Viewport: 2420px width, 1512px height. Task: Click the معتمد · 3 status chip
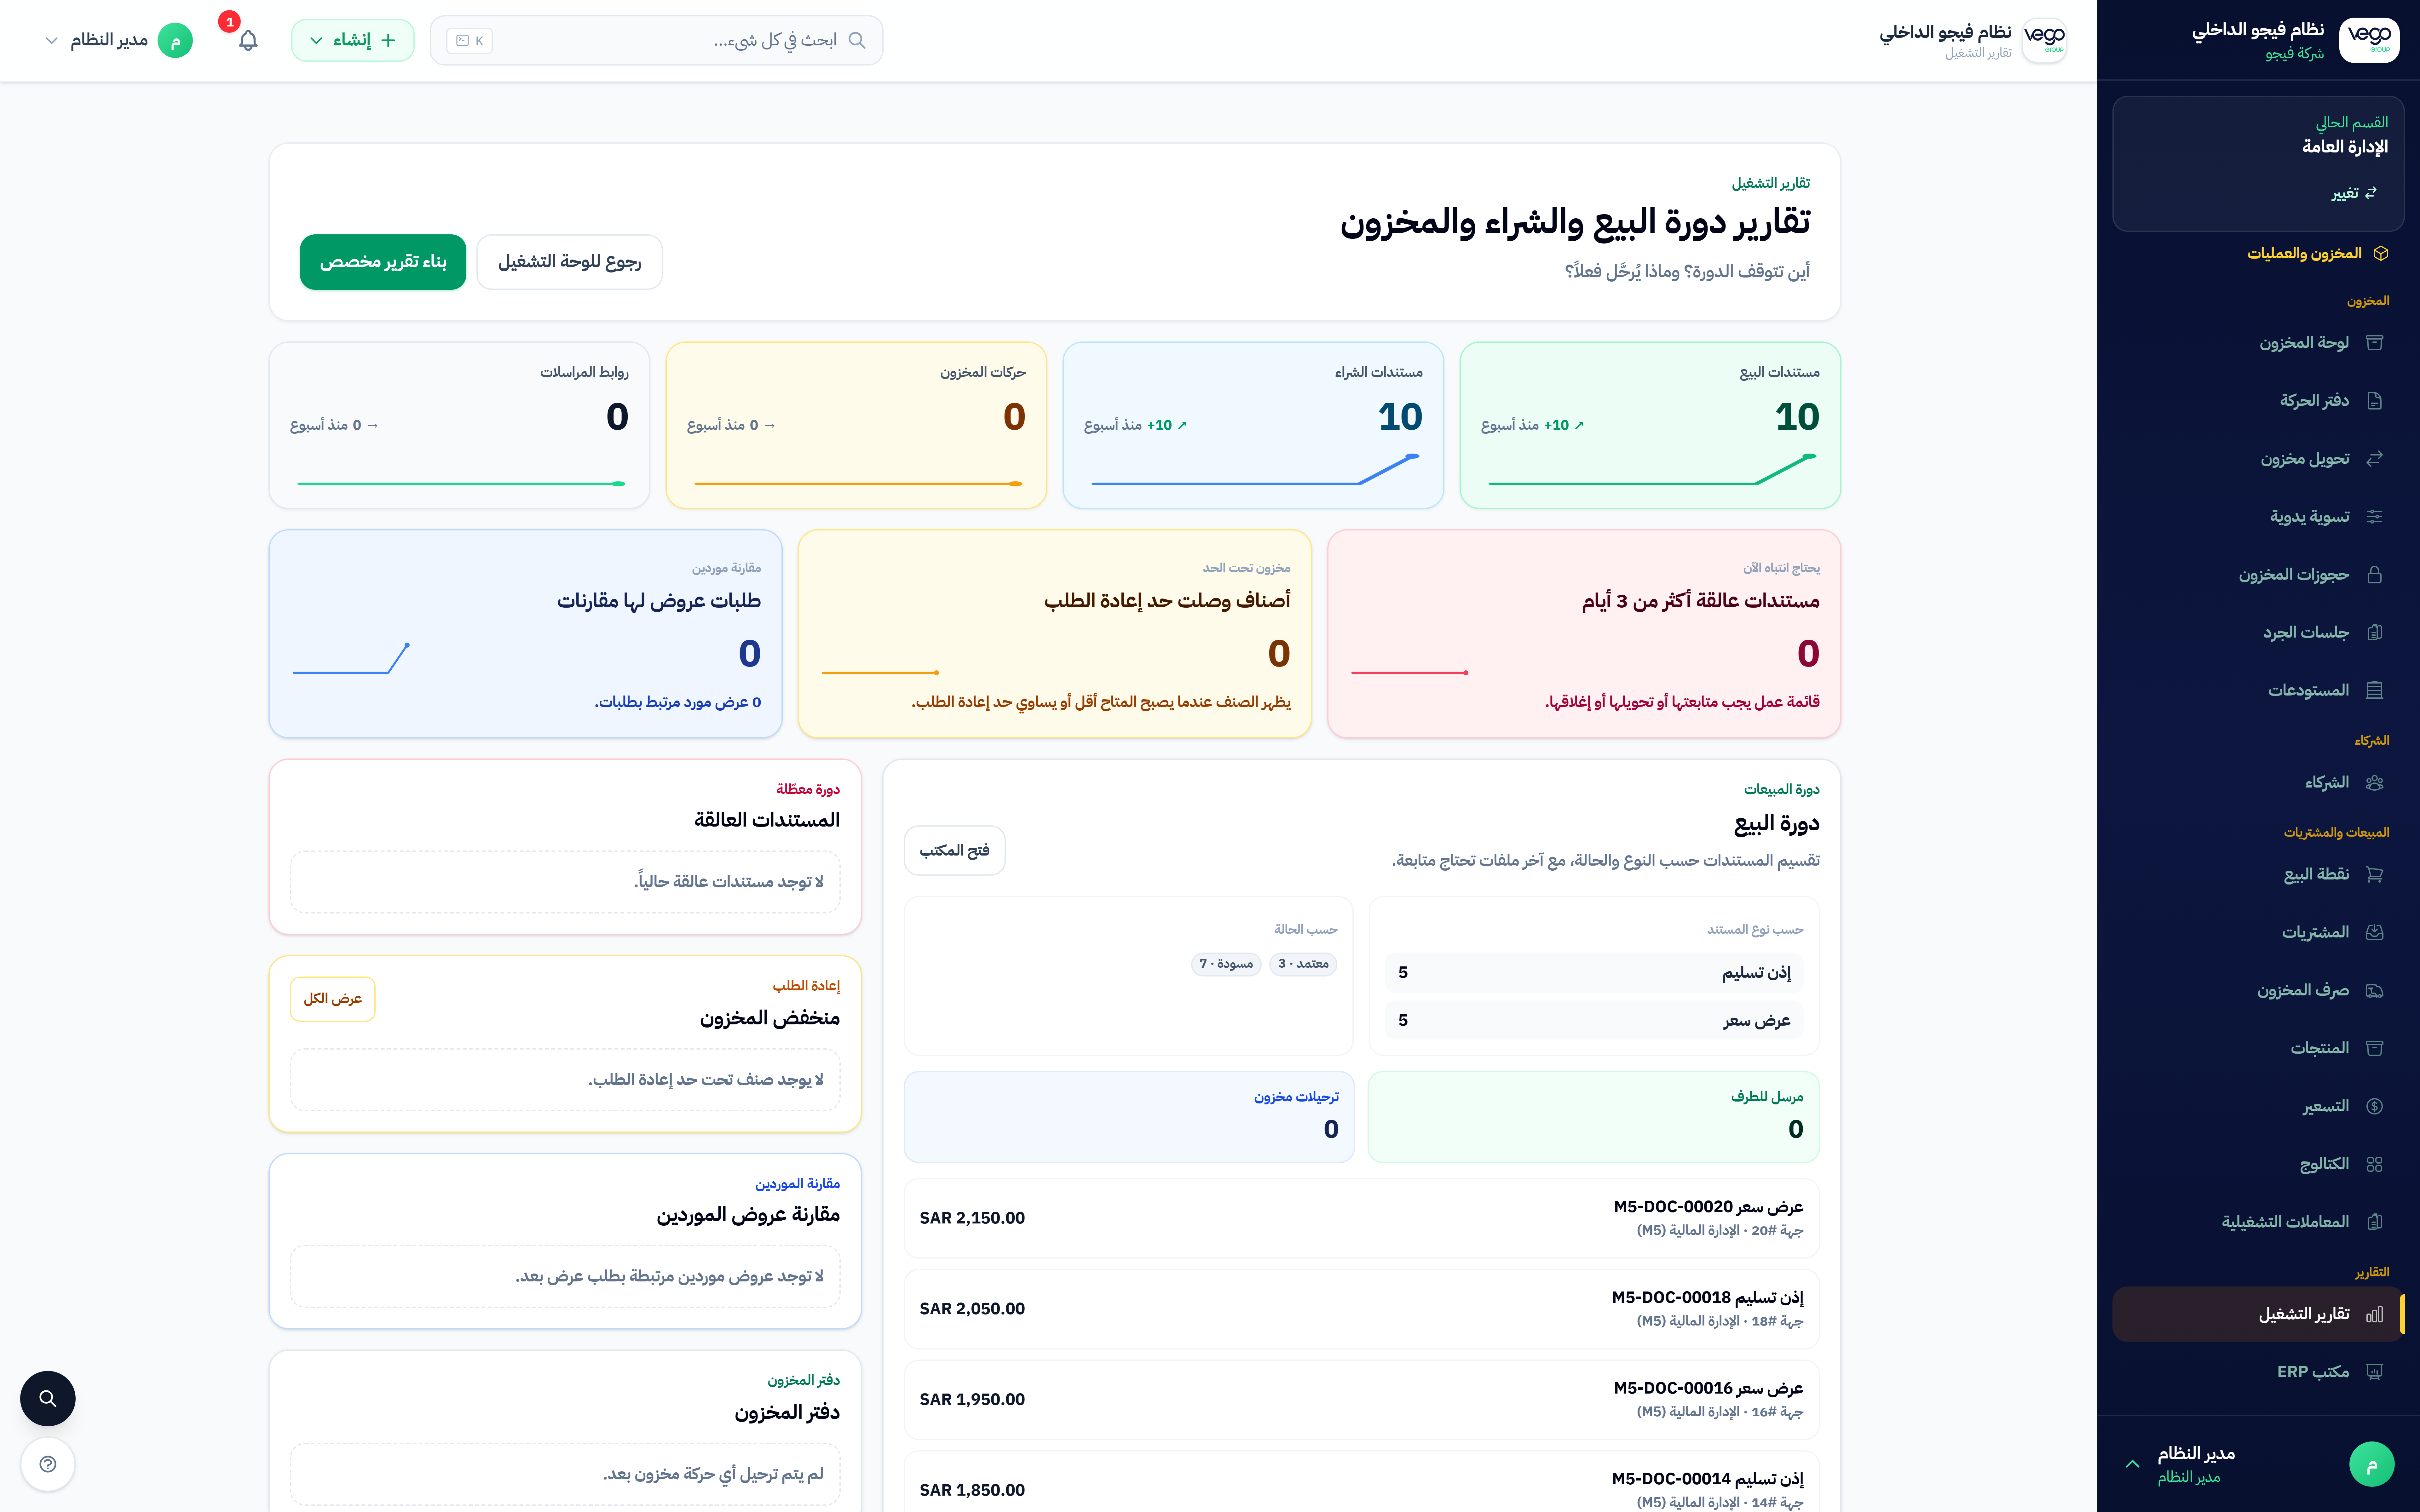1303,964
